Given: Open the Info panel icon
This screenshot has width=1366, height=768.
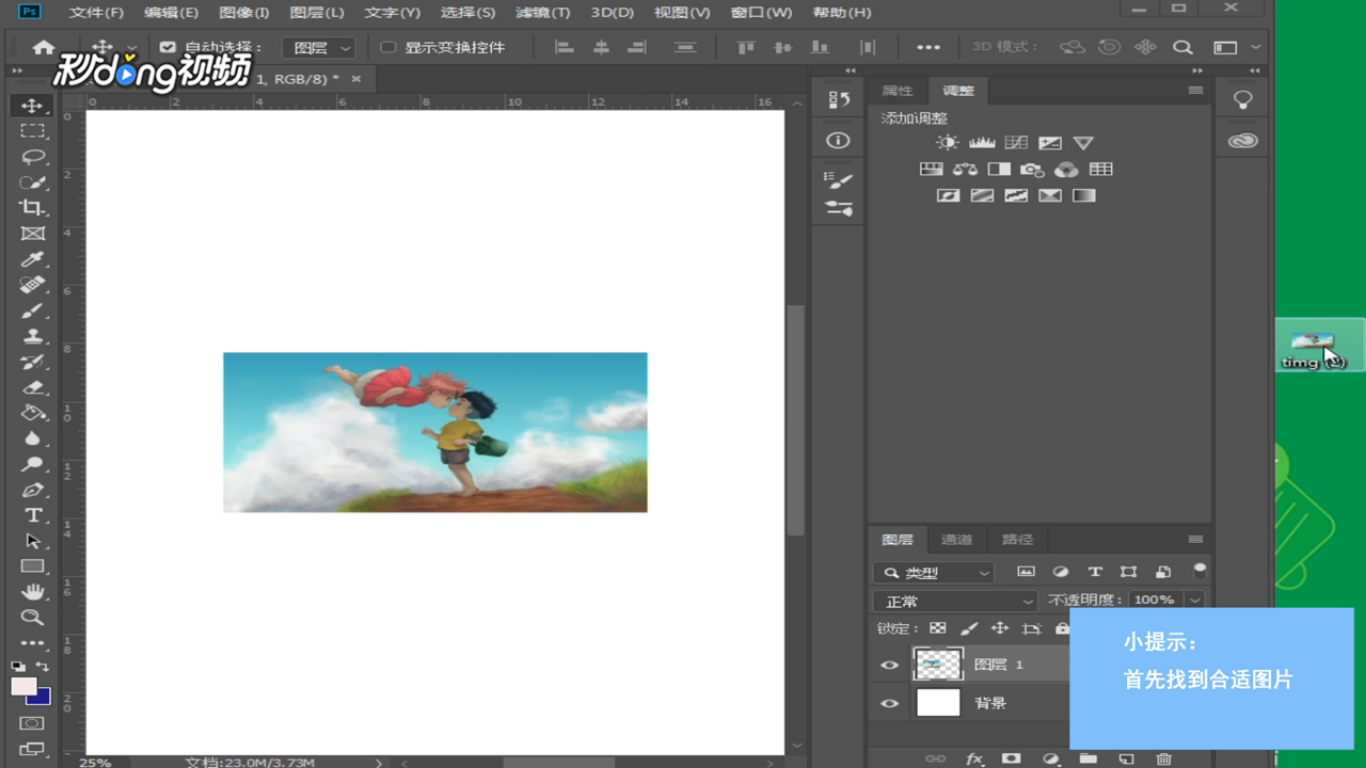Looking at the screenshot, I should (x=838, y=140).
